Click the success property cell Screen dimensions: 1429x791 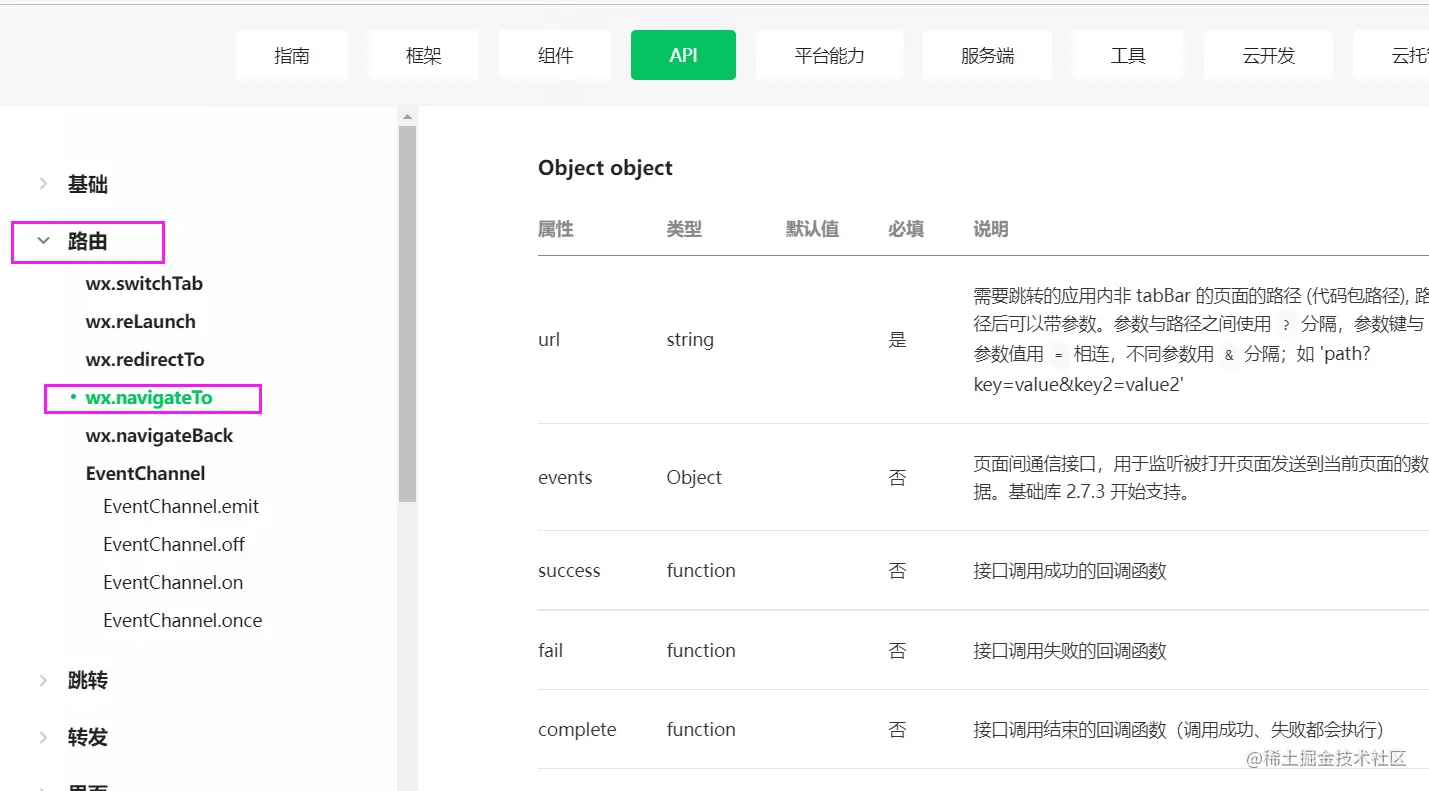point(569,571)
